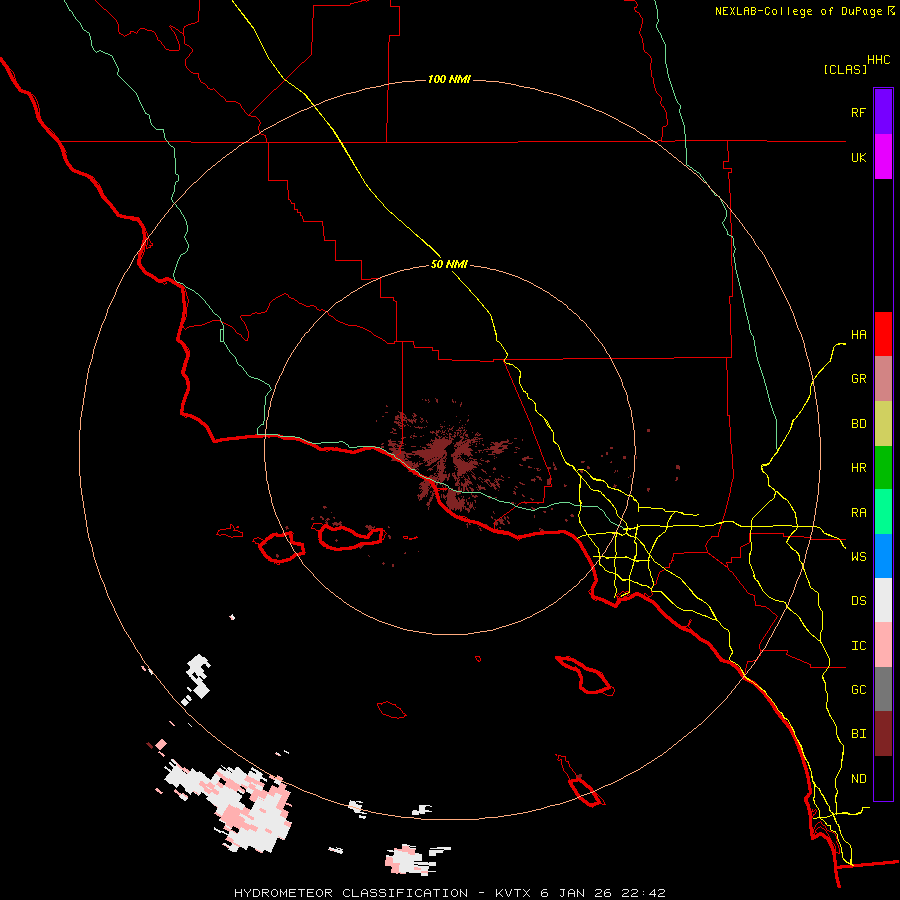Click the GR legend label

(858, 379)
